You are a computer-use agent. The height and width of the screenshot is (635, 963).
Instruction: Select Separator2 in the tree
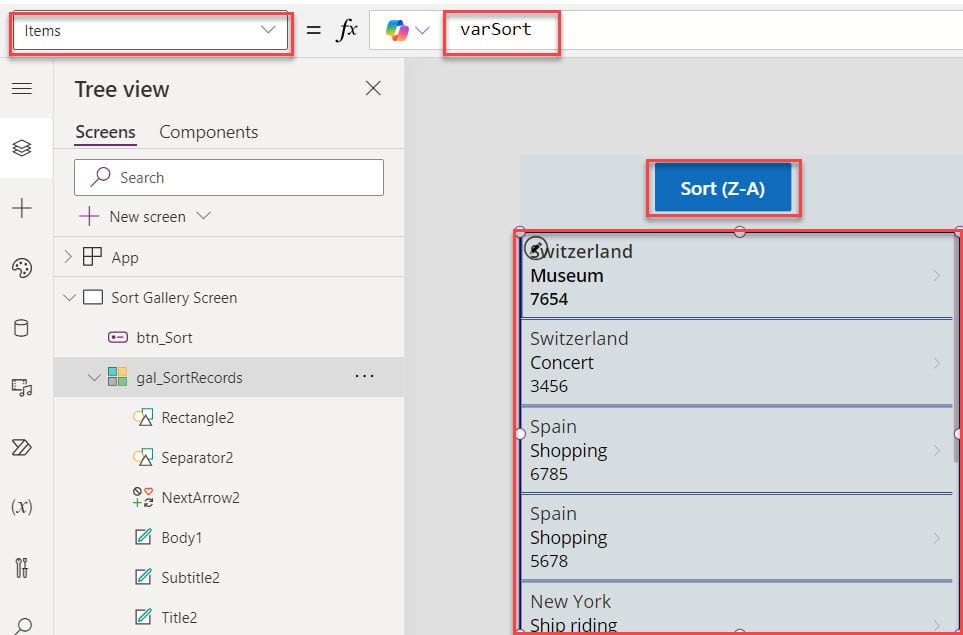(197, 458)
